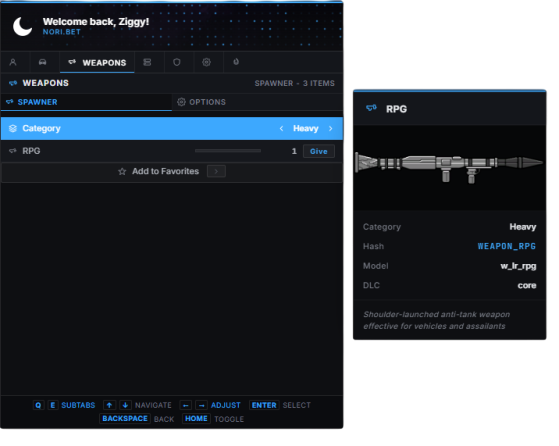Viewport: 559px width, 446px height.
Task: Click the crescent moon logo
Action: (22, 26)
